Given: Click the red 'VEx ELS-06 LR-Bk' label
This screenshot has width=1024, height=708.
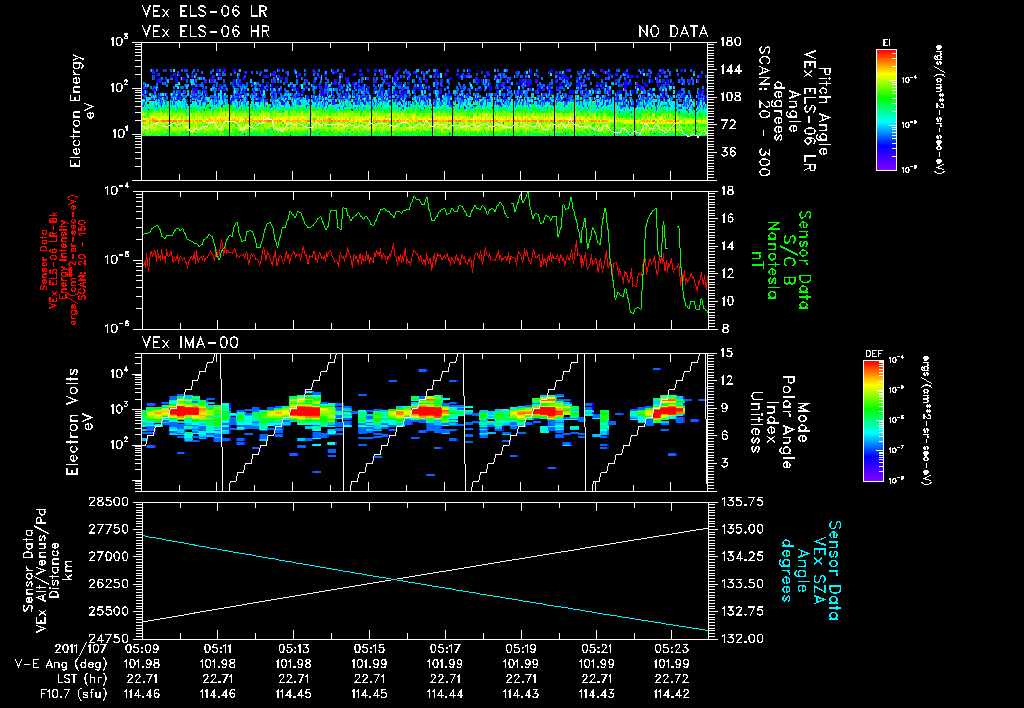Looking at the screenshot, I should [x=54, y=260].
